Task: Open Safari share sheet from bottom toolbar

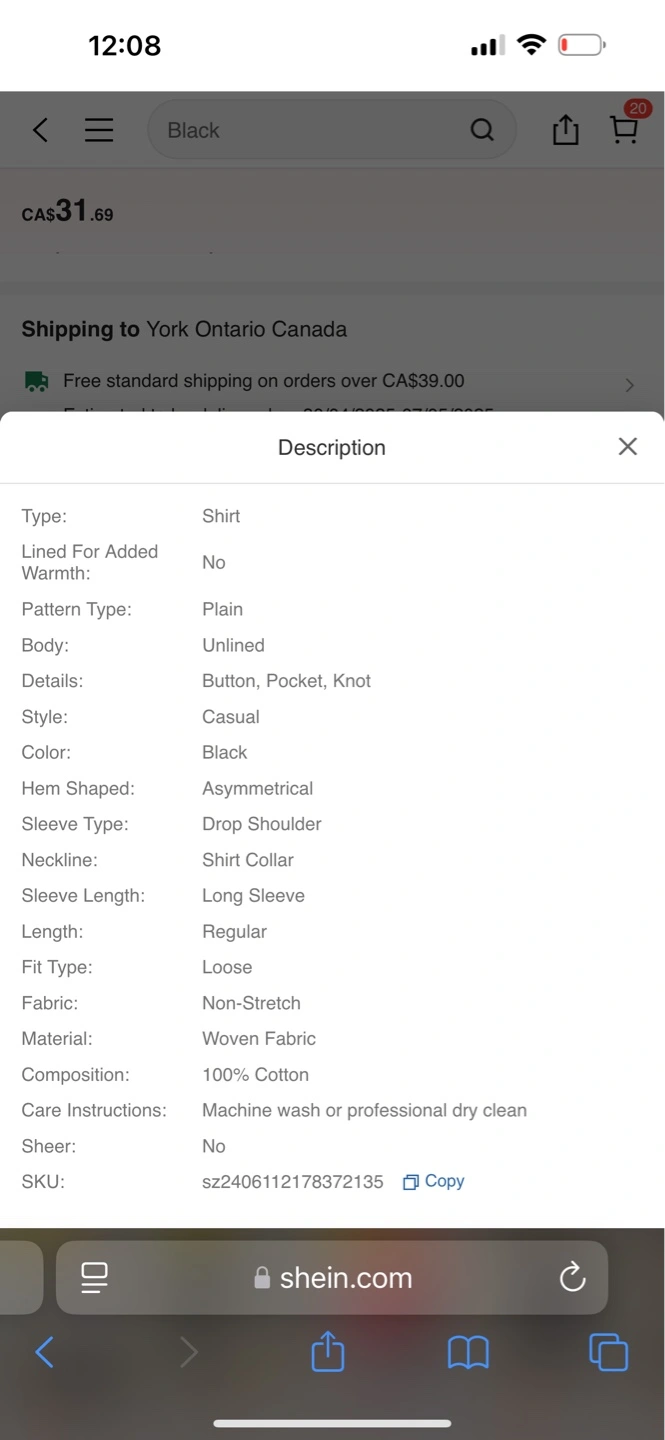Action: coord(328,1353)
